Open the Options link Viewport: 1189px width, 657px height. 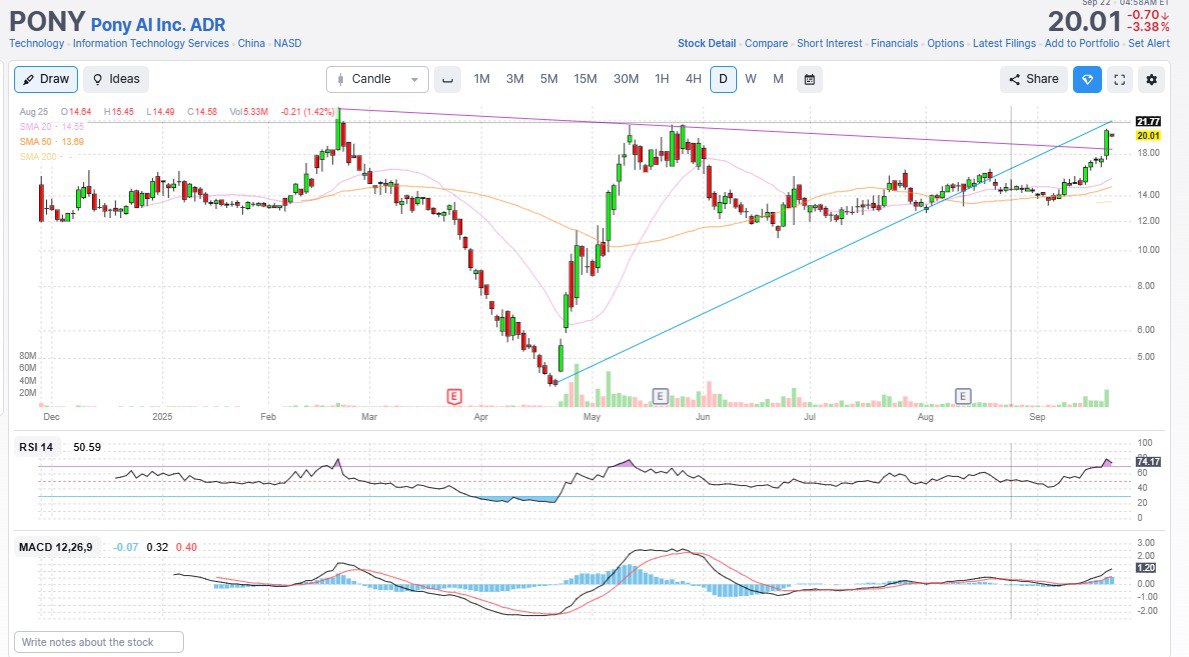pos(946,43)
